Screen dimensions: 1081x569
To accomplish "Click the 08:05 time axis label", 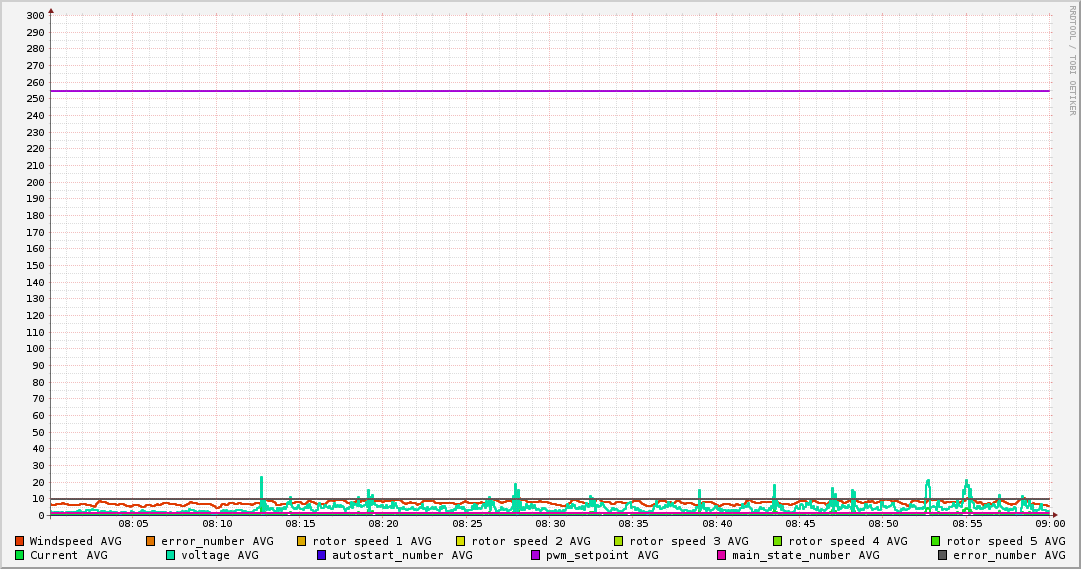I will coord(133,523).
